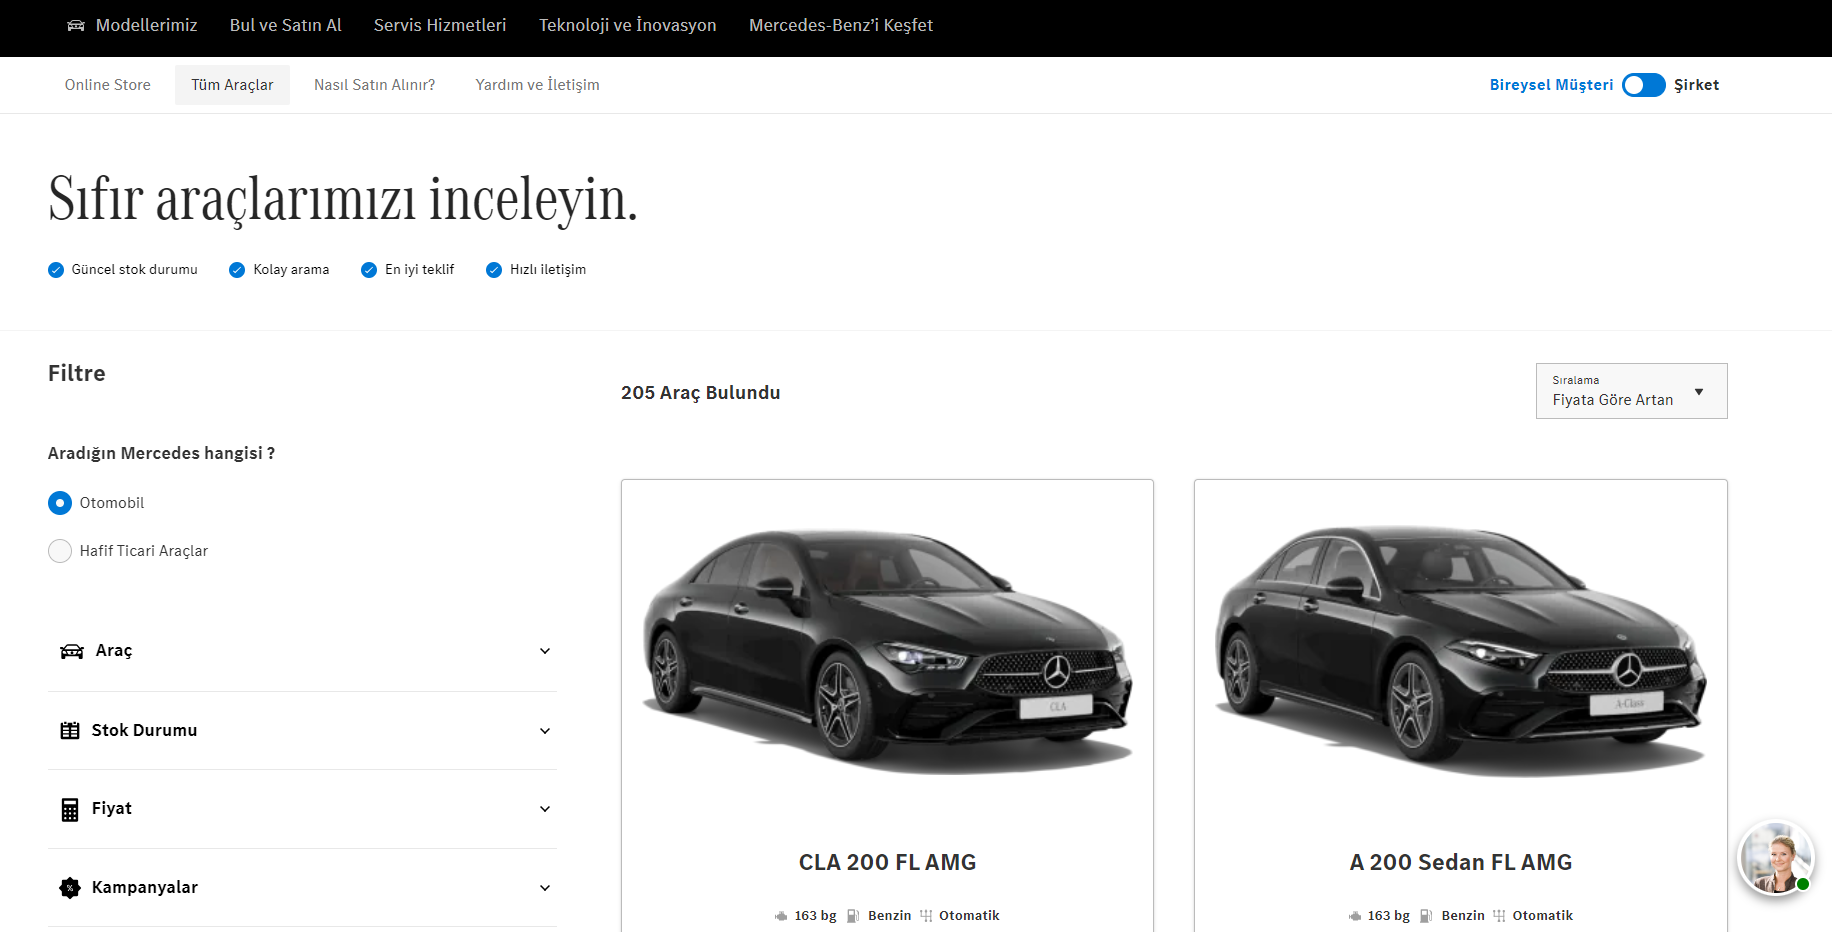Click the calendar icon of Stok Durumu

click(x=70, y=731)
